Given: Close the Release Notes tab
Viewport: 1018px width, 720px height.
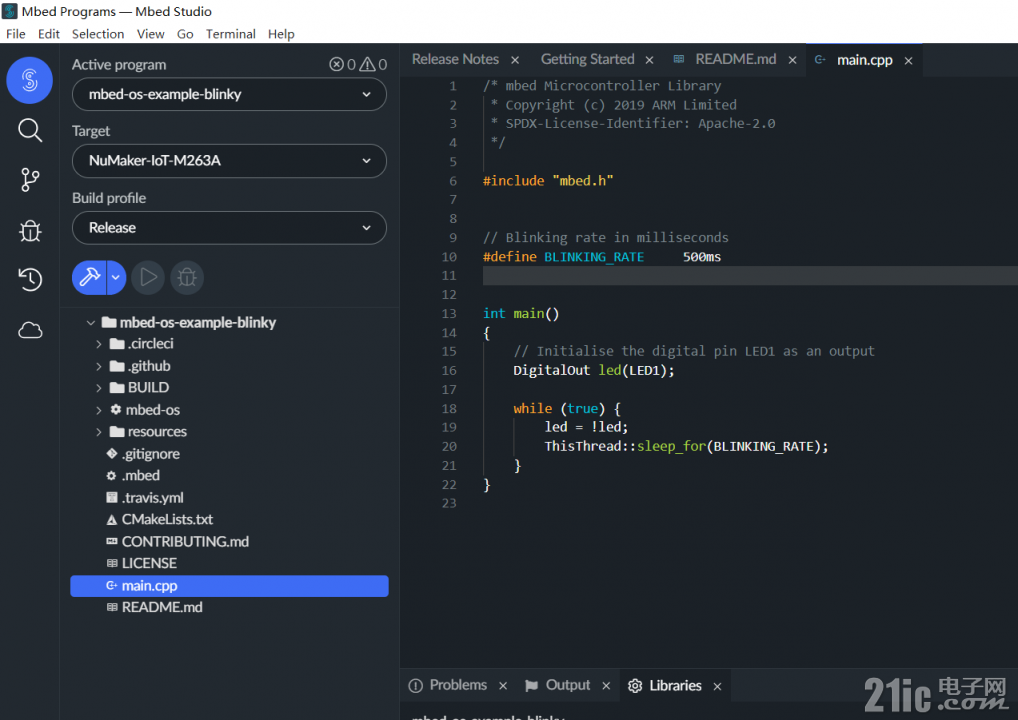Looking at the screenshot, I should point(515,60).
